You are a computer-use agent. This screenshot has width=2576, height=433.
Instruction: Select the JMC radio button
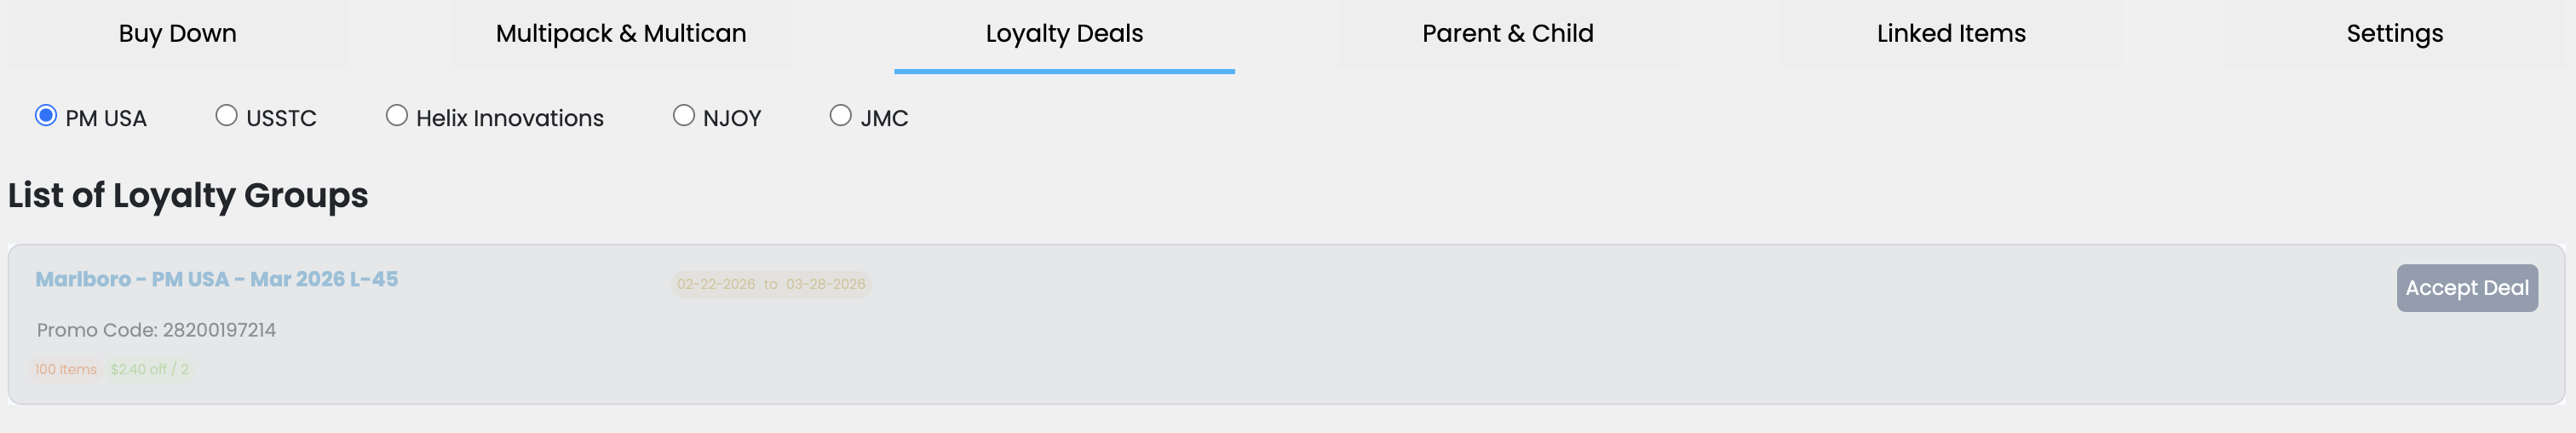pyautogui.click(x=841, y=116)
